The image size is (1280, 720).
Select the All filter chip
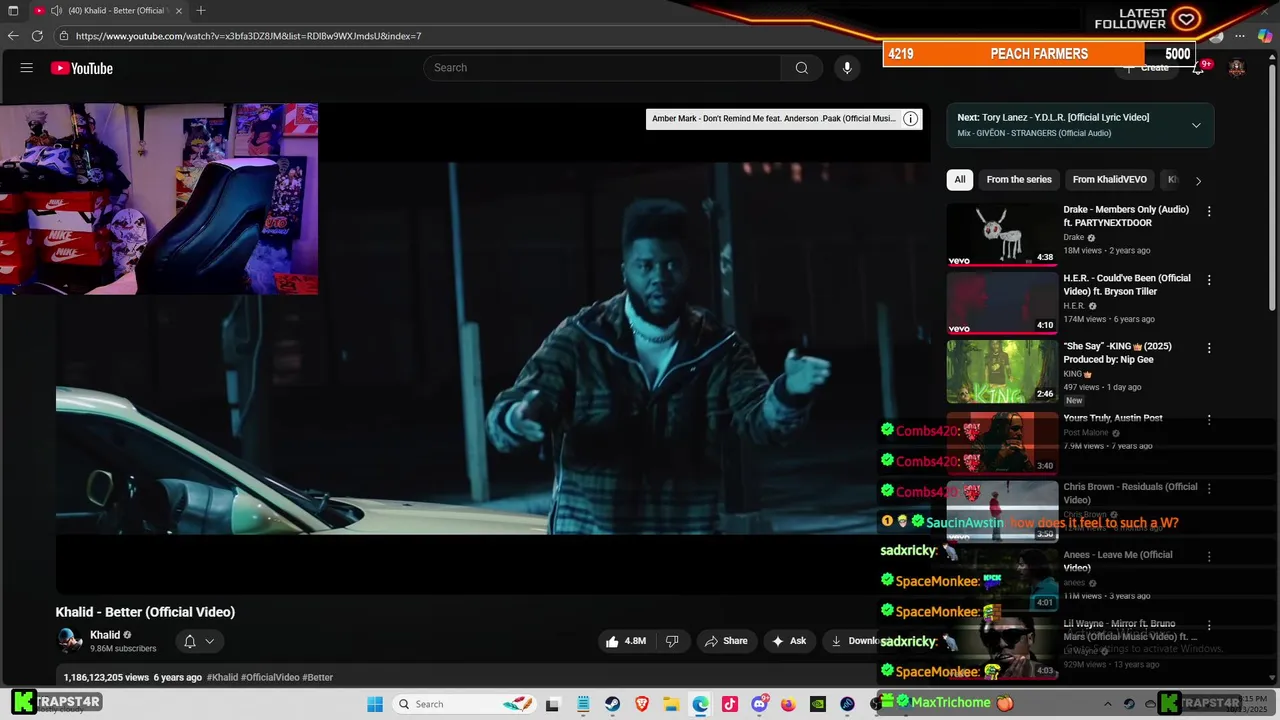(x=960, y=180)
